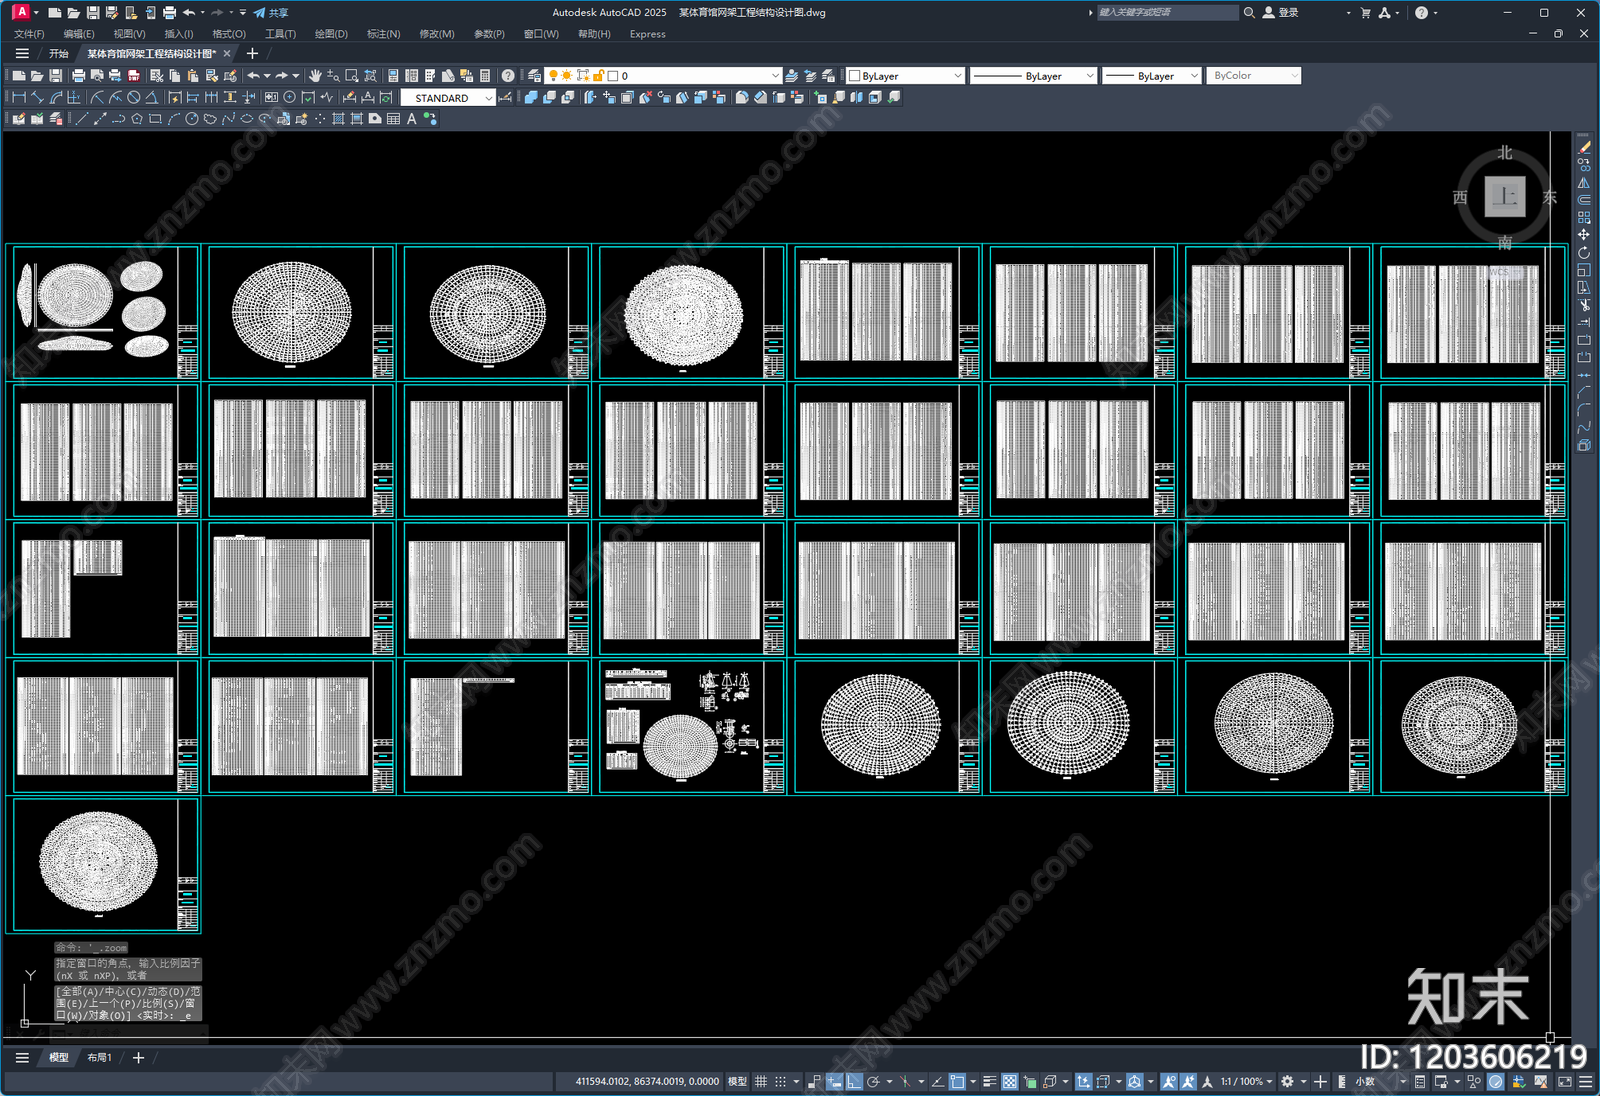Toggle Ortho mode in status bar
The width and height of the screenshot is (1600, 1096).
tap(854, 1082)
